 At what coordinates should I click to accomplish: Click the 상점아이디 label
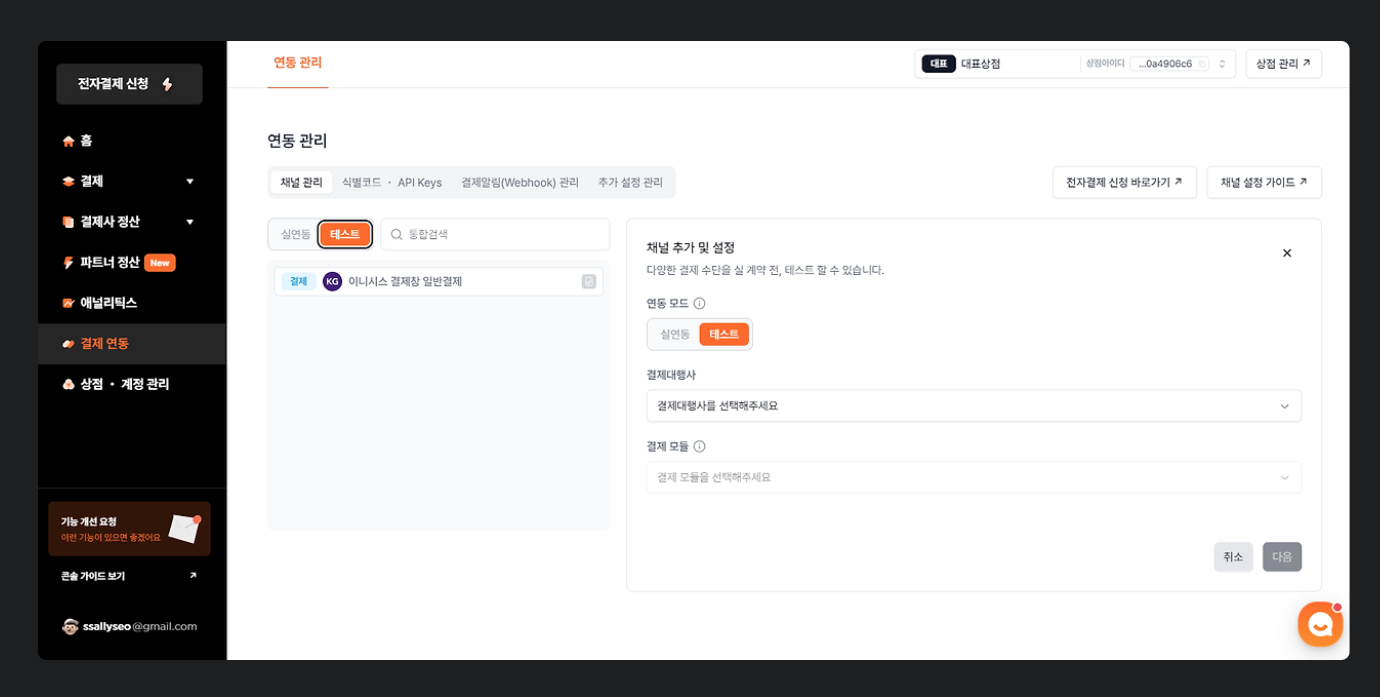point(1105,64)
